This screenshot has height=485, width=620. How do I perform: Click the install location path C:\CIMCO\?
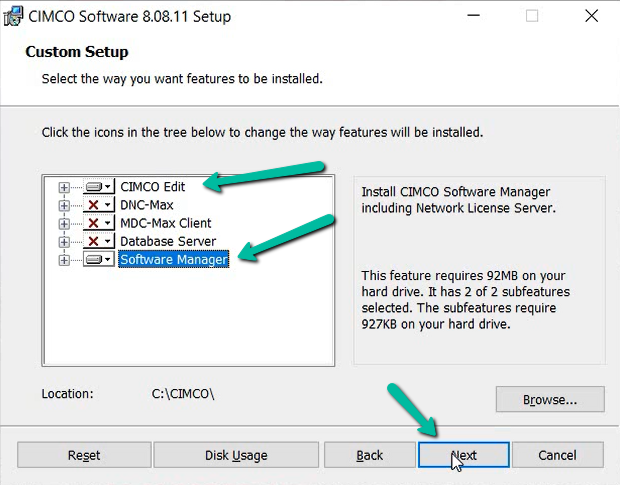pos(183,394)
